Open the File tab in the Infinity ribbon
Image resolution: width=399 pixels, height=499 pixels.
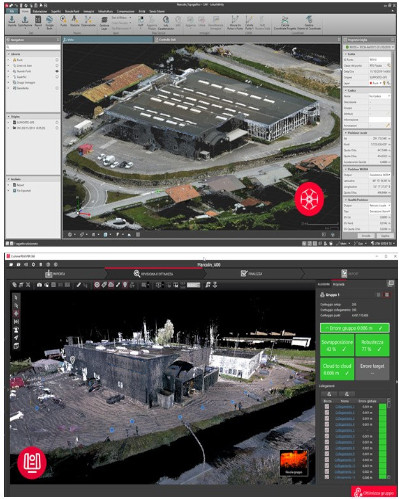[x=12, y=11]
